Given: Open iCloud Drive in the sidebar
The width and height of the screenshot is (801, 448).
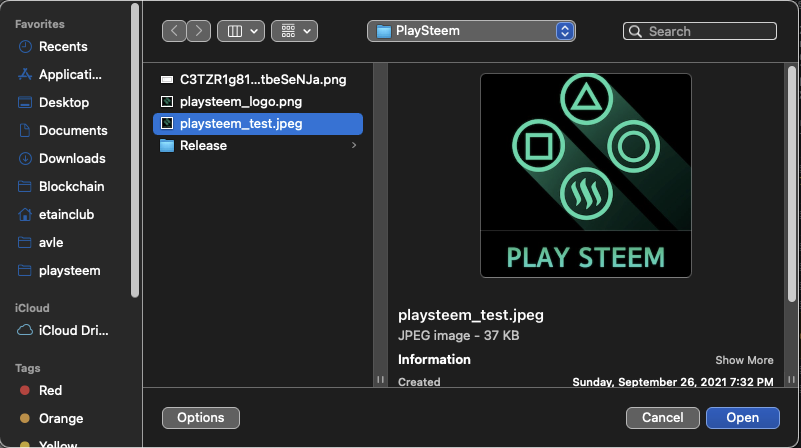Looking at the screenshot, I should click(x=74, y=331).
